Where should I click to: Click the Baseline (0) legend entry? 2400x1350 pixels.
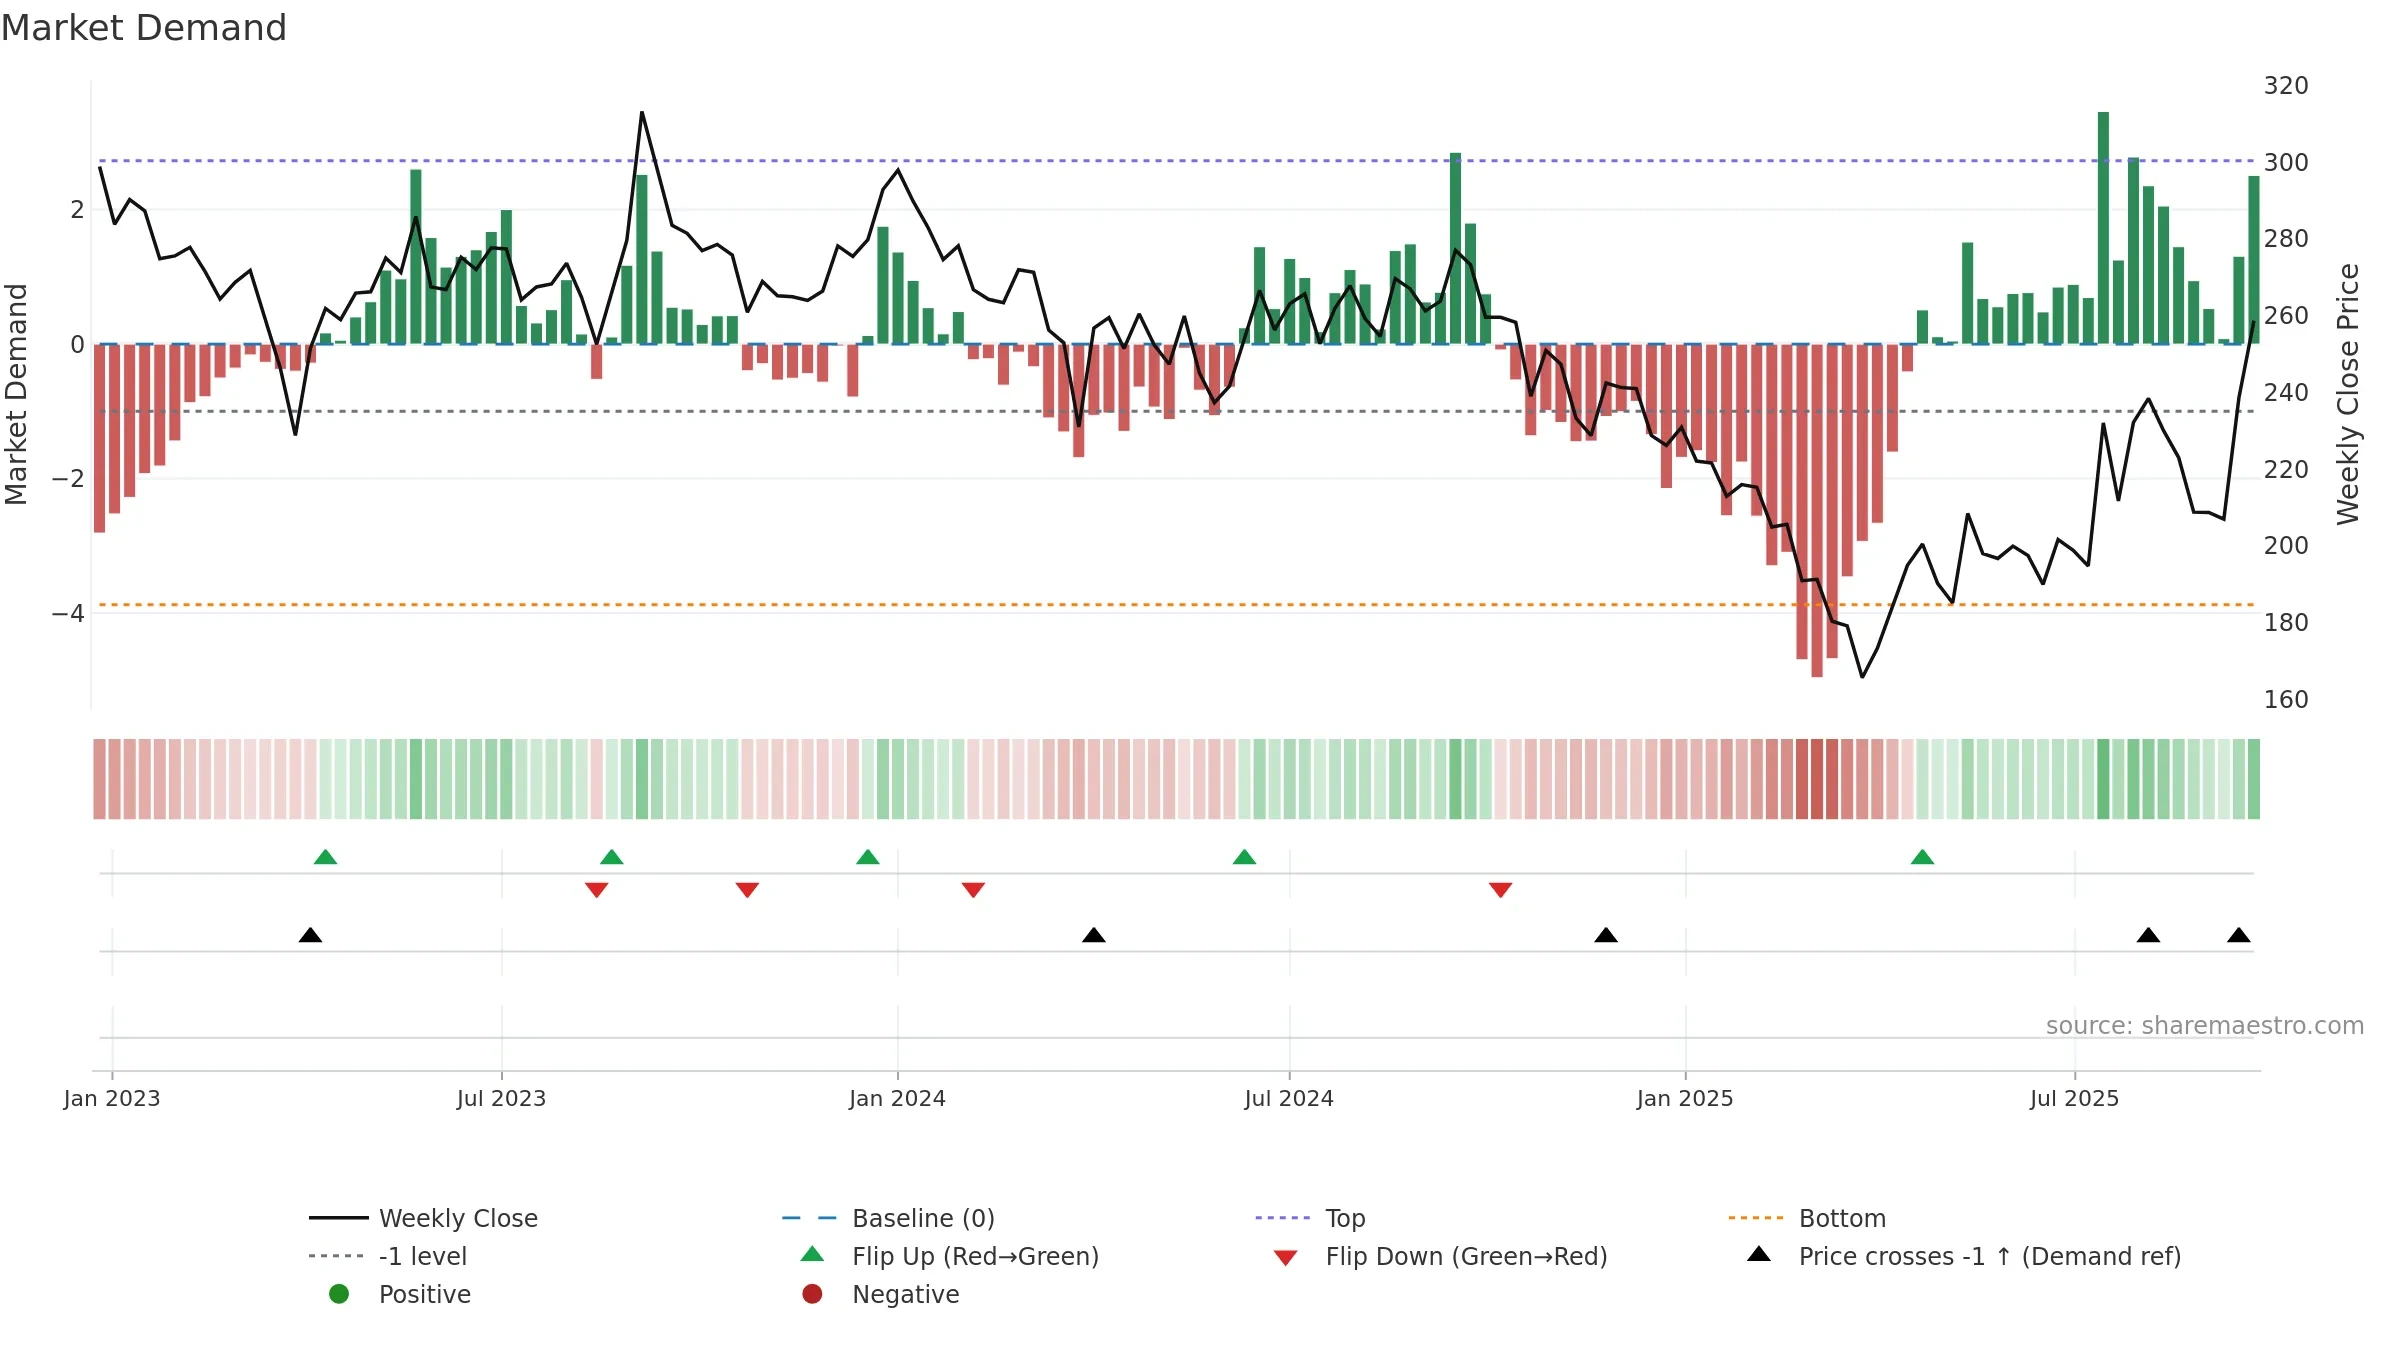(888, 1218)
